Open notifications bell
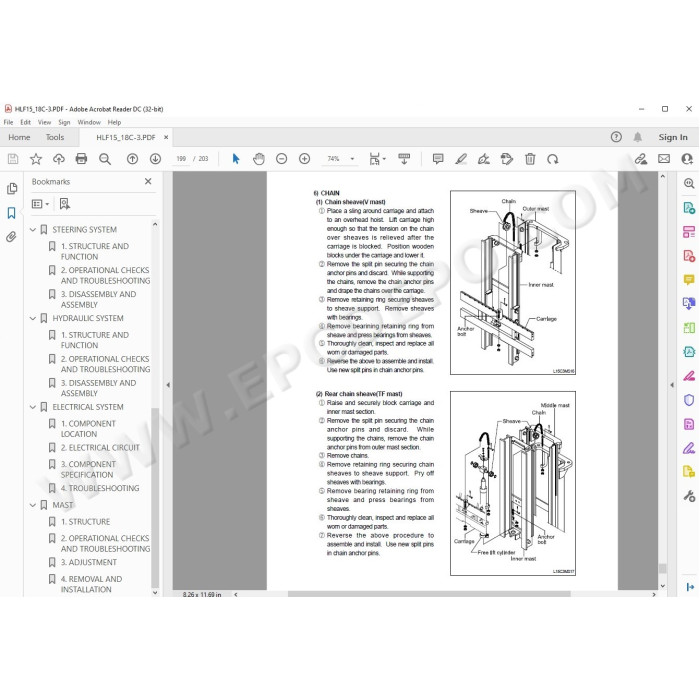700x700 pixels. pos(638,137)
